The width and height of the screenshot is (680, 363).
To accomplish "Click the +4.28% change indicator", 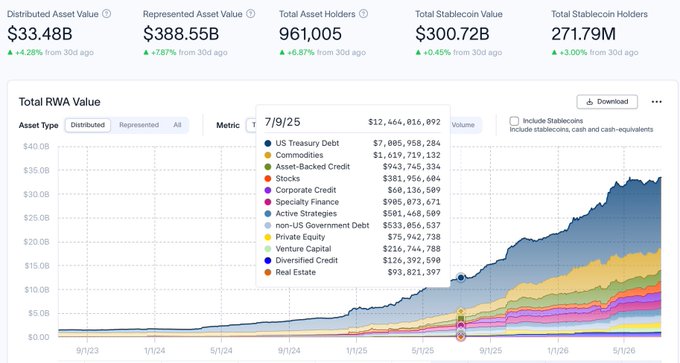I will tap(25, 52).
